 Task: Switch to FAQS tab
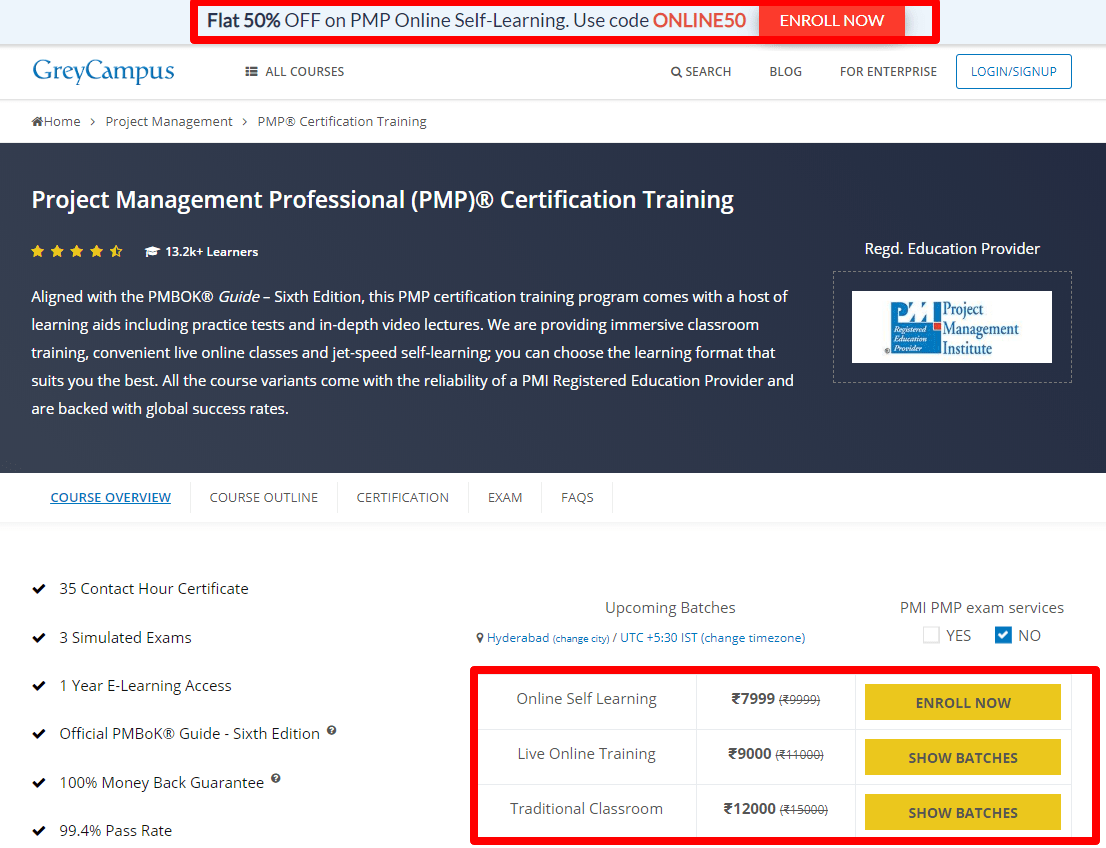tap(577, 497)
